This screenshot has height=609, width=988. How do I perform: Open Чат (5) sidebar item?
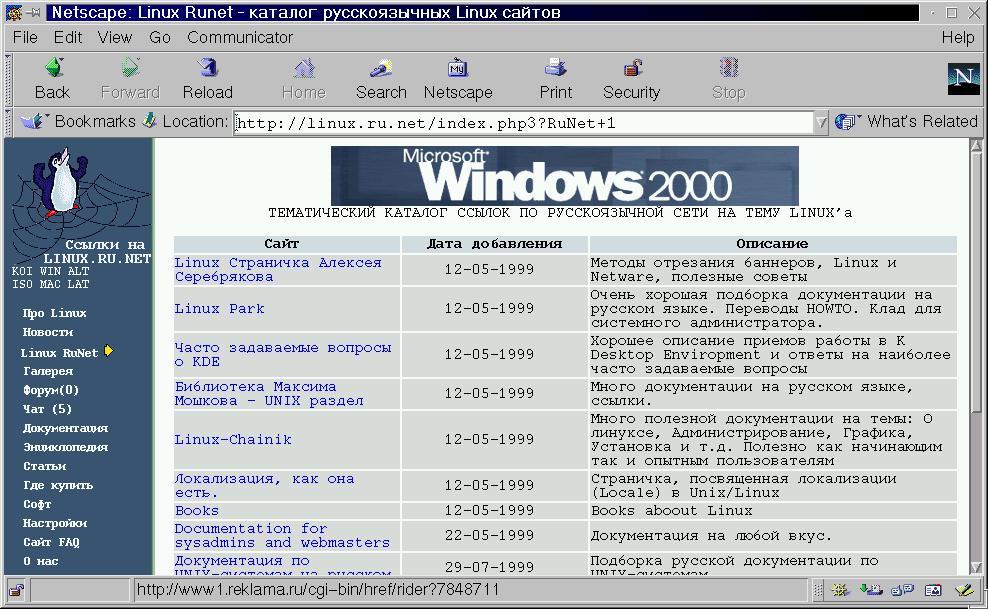click(x=47, y=409)
